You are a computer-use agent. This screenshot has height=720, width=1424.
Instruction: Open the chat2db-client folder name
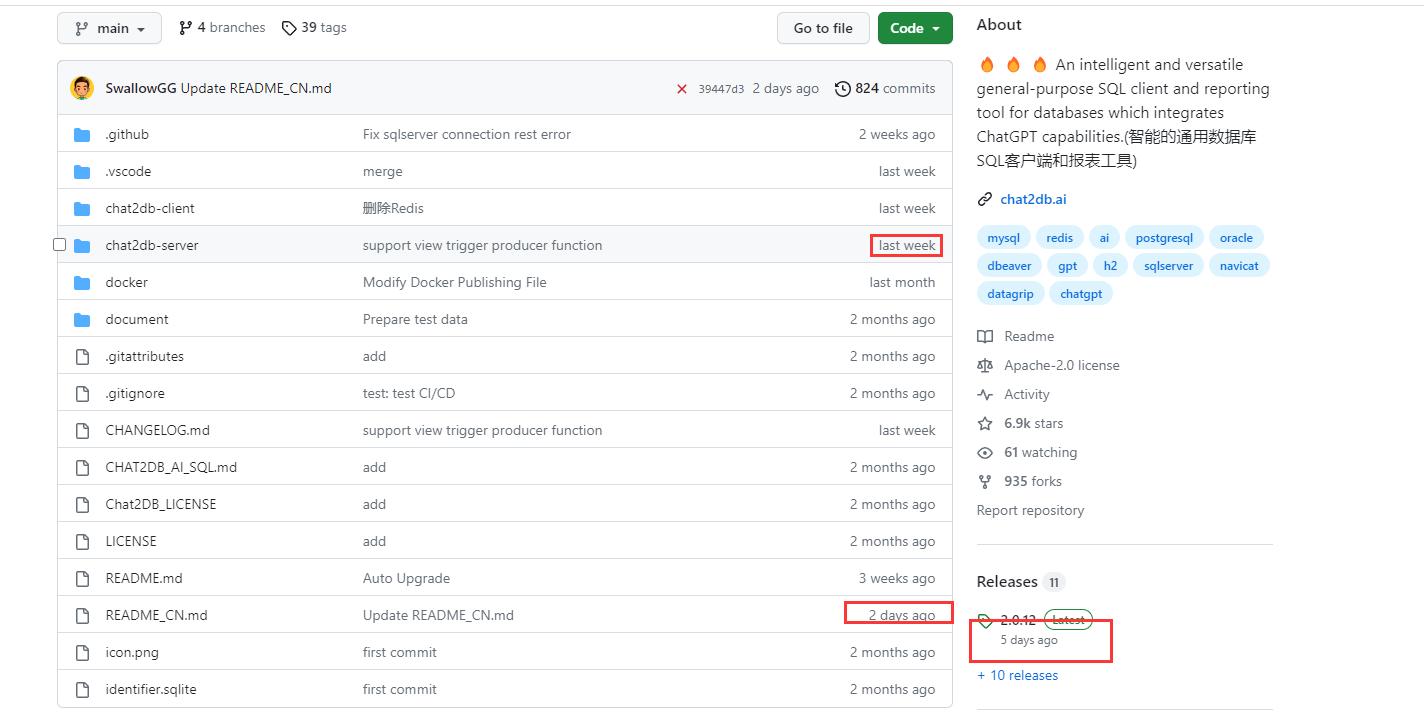pyautogui.click(x=150, y=208)
